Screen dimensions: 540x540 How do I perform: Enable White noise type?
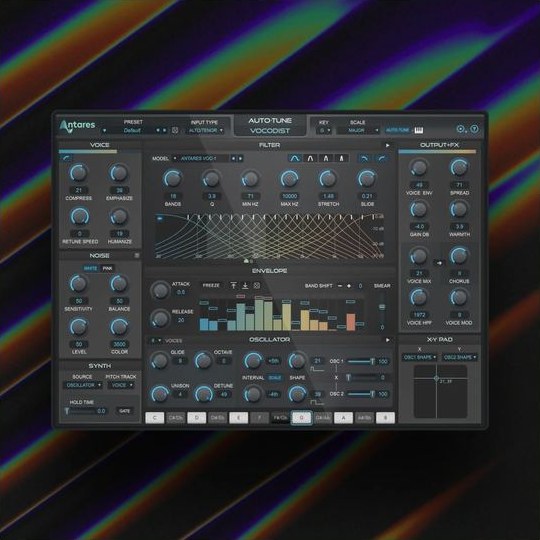(x=91, y=268)
